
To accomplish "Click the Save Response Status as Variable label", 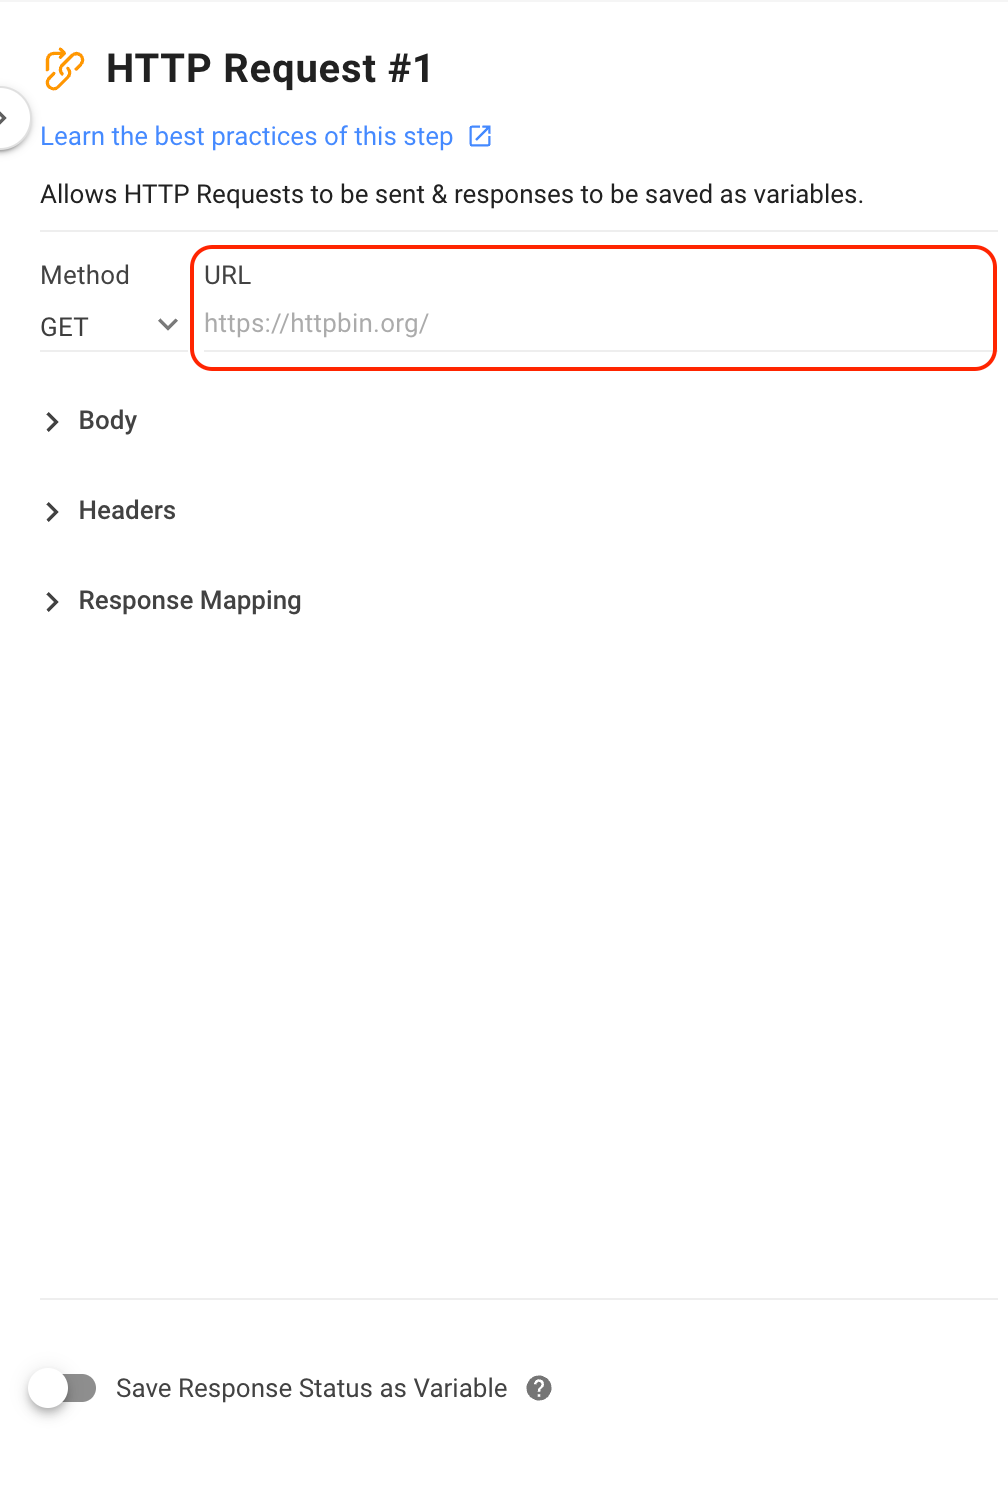I will (x=312, y=1388).
